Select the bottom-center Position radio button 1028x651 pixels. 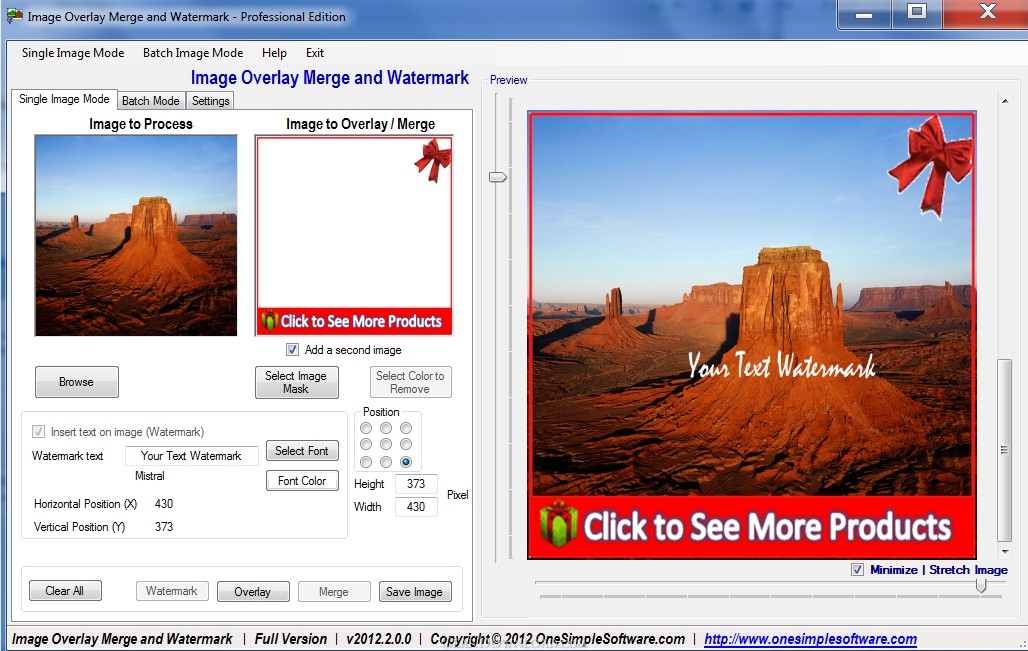(x=386, y=462)
